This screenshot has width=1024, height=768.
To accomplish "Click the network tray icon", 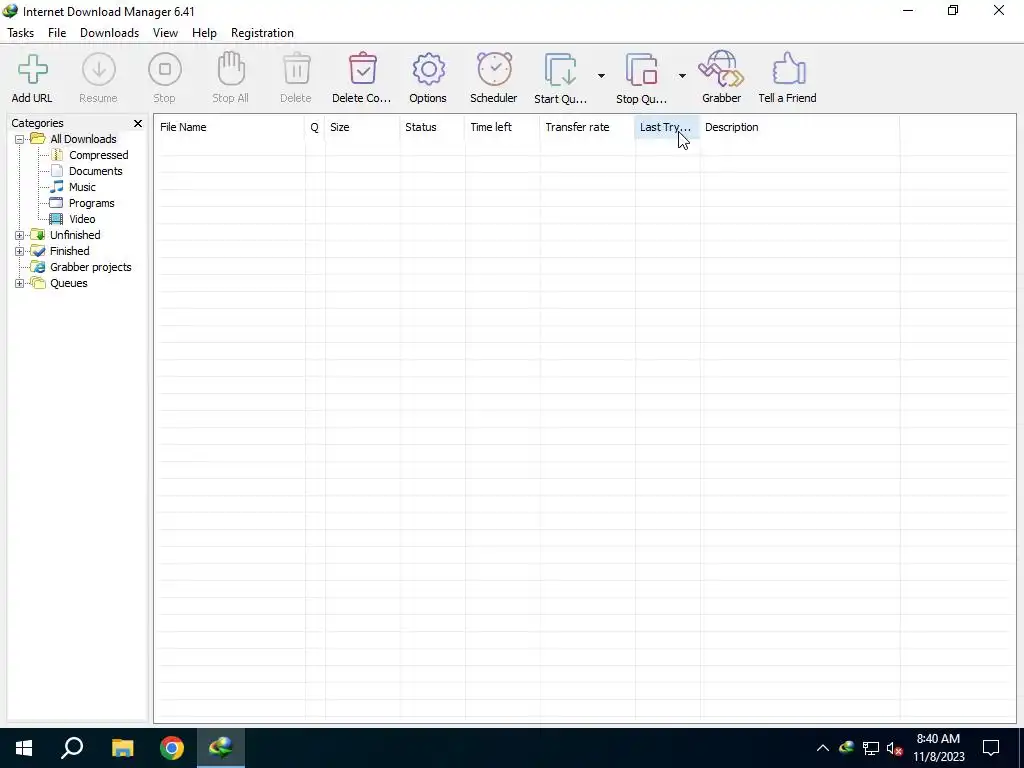I will click(871, 748).
